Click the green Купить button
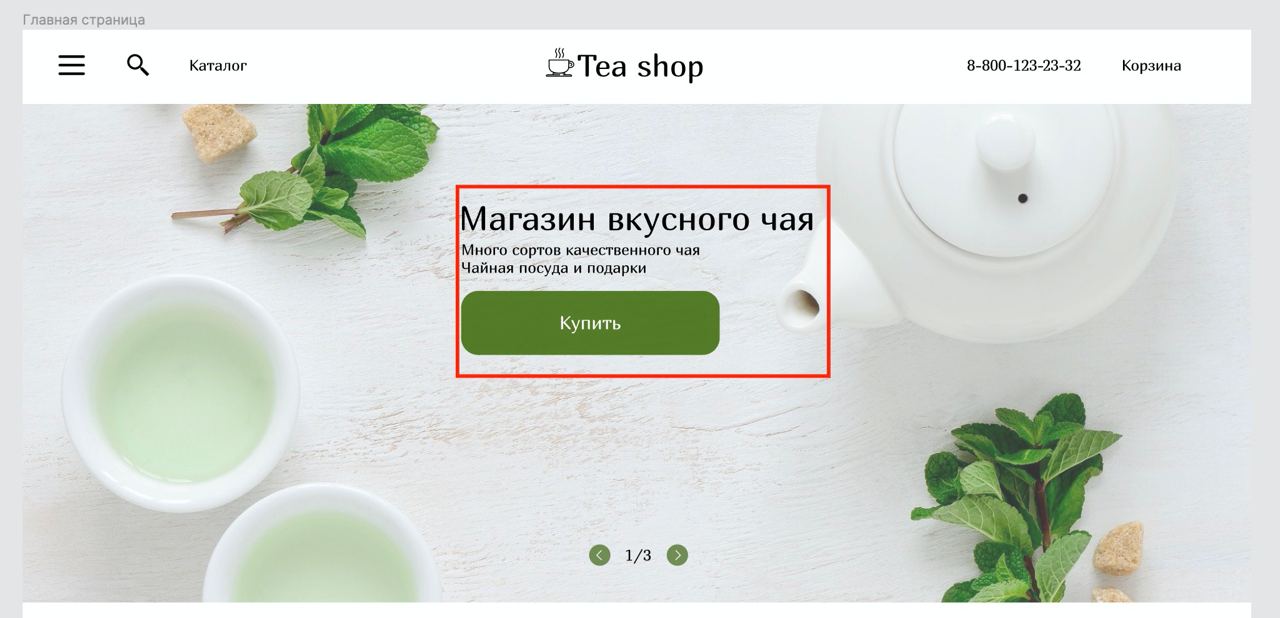The image size is (1280, 618). [590, 323]
